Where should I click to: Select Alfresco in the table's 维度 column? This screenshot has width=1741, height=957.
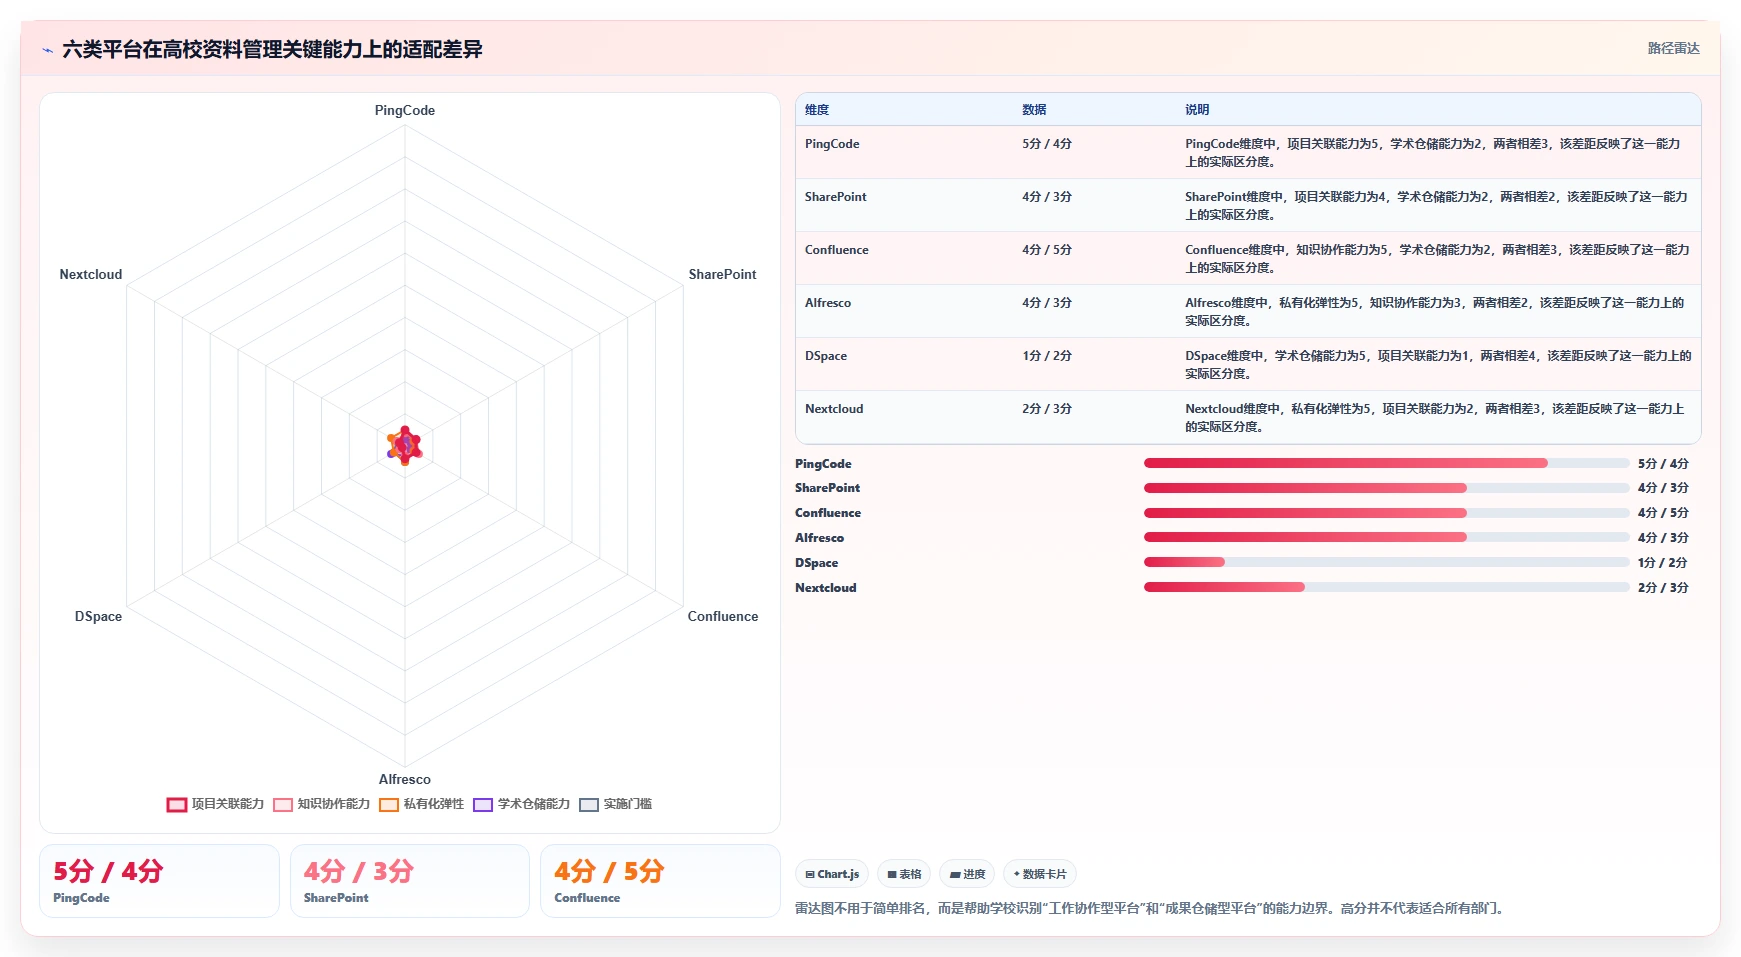pos(828,303)
